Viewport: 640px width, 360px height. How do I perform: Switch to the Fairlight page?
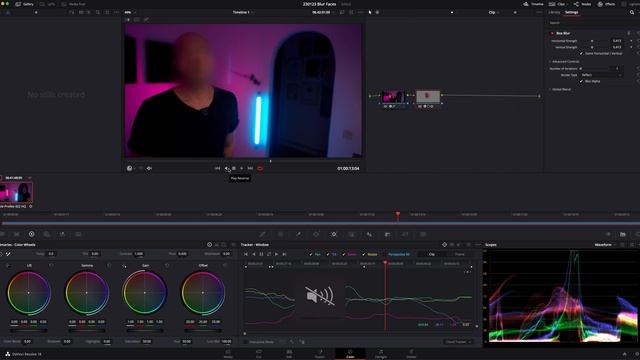pos(381,353)
